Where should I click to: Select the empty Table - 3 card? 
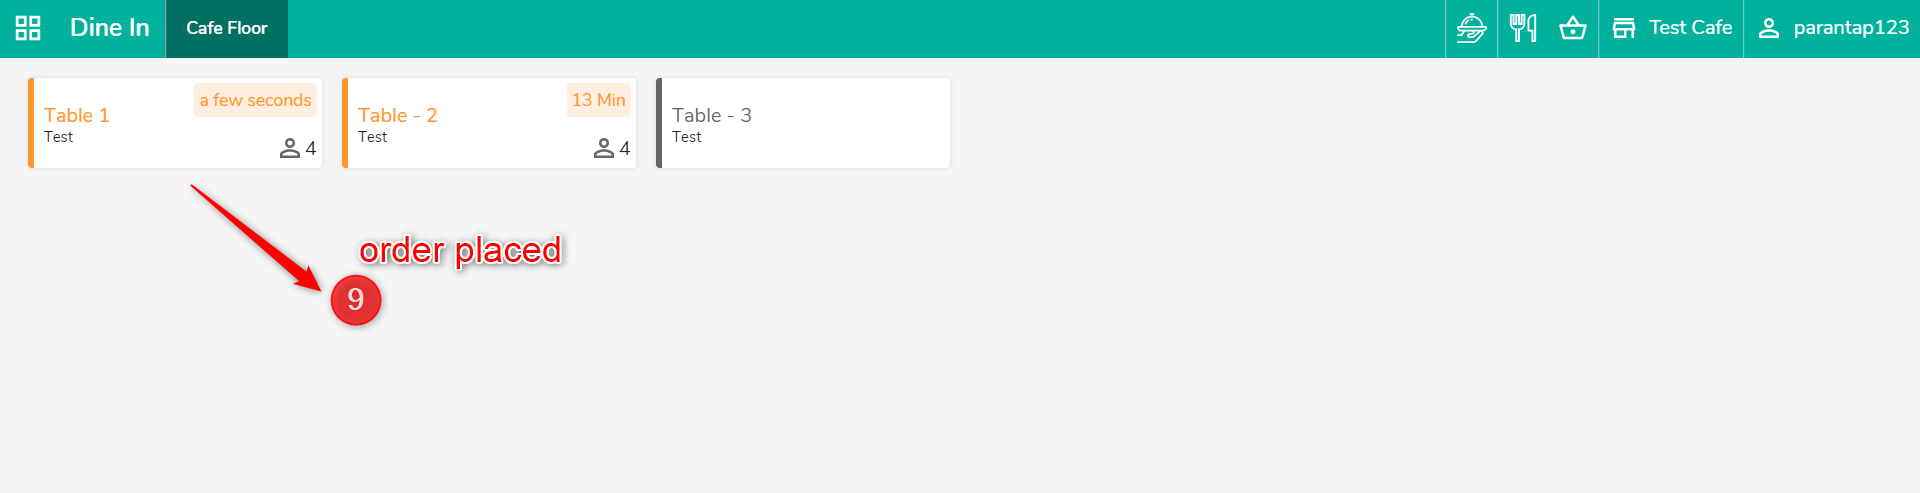(x=803, y=123)
